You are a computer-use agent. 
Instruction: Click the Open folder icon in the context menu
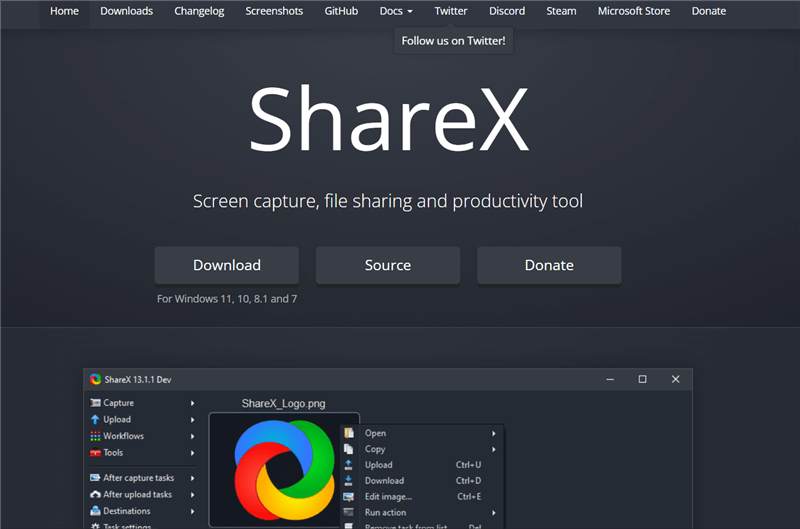tap(348, 433)
